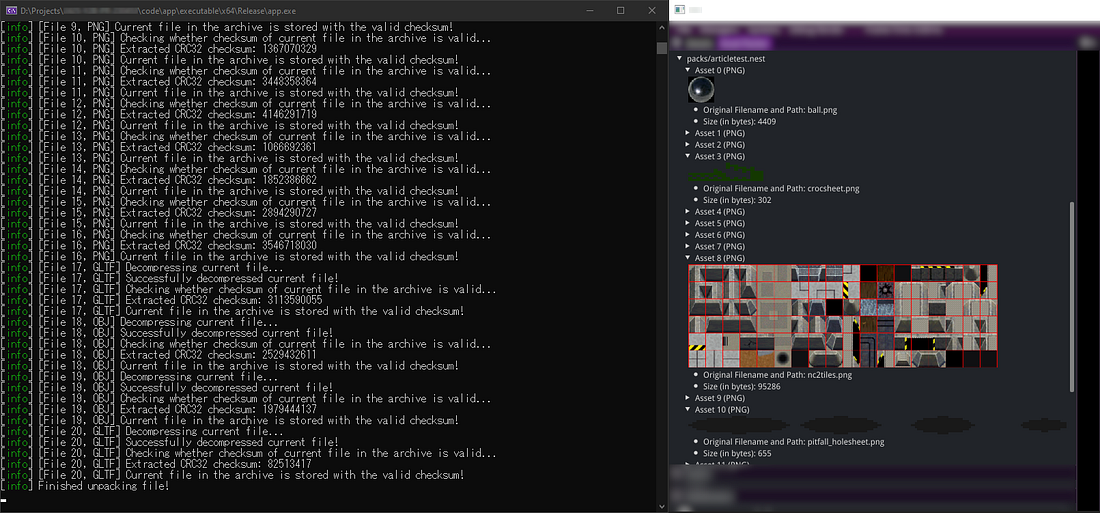Collapse the Asset 3 (PNG) node
Screen dimensions: 1100x513
click(688, 156)
